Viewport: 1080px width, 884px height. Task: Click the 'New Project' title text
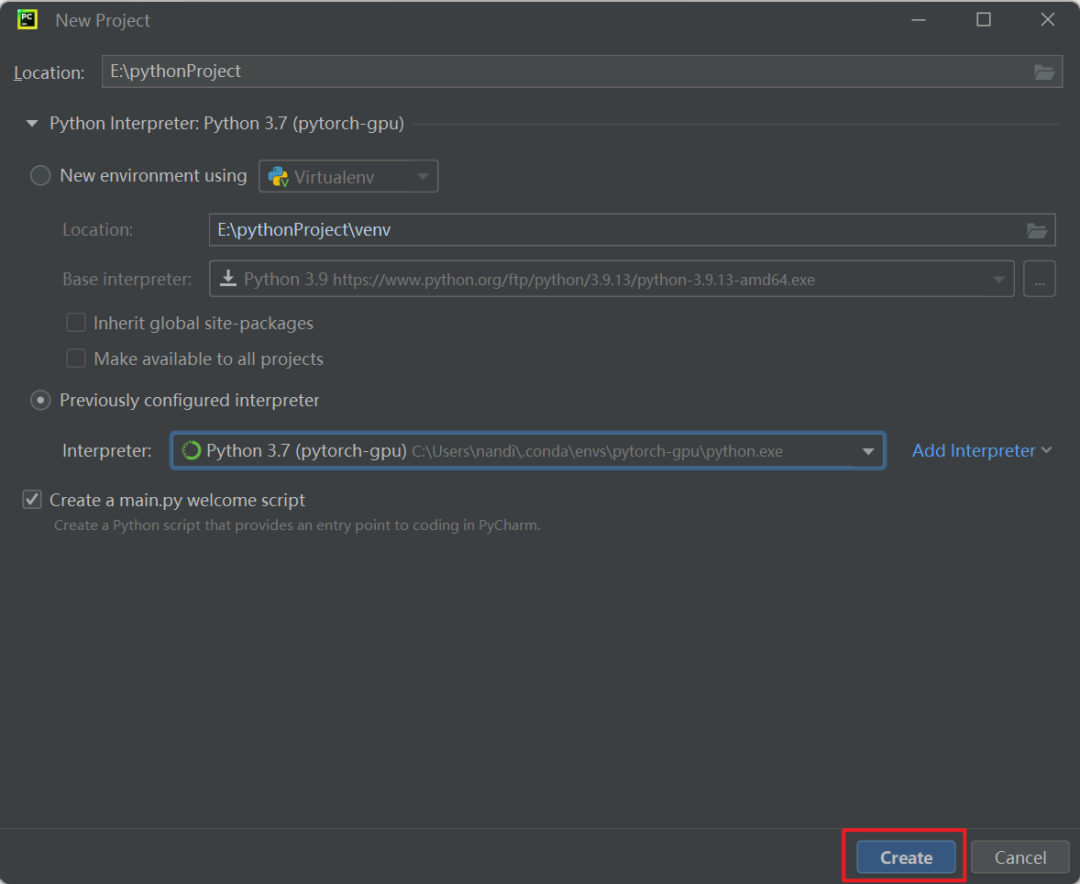(x=103, y=21)
